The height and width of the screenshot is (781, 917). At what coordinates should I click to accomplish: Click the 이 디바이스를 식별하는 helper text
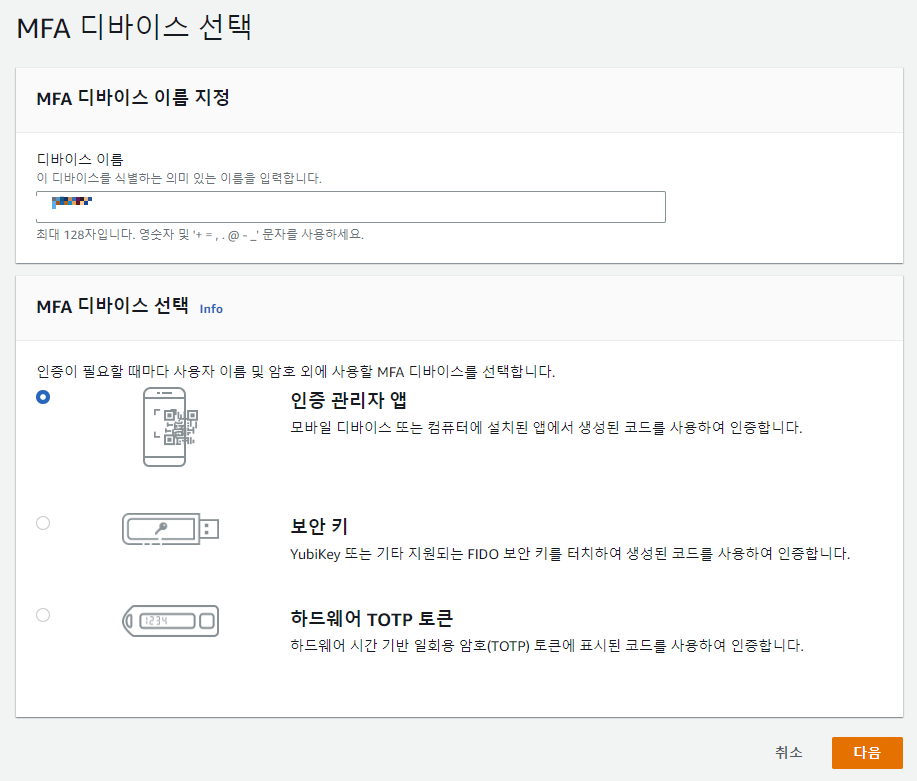coord(179,178)
